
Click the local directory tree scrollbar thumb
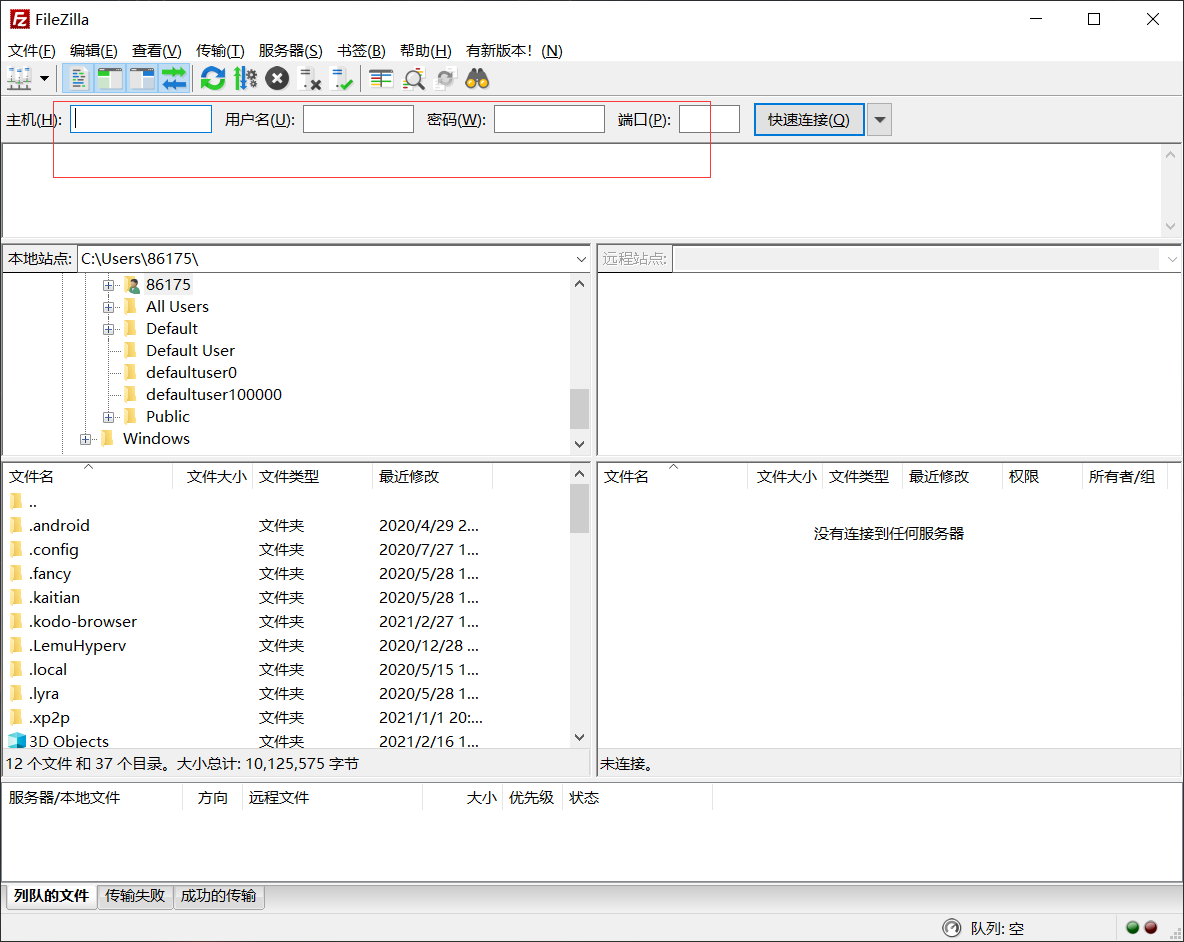pos(579,408)
